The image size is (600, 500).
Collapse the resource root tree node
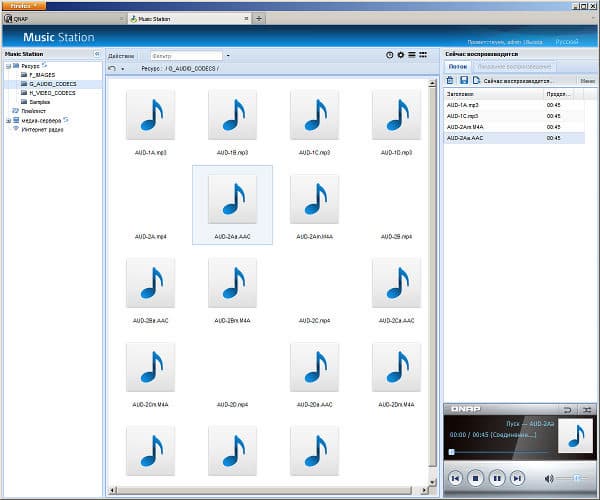click(x=8, y=66)
